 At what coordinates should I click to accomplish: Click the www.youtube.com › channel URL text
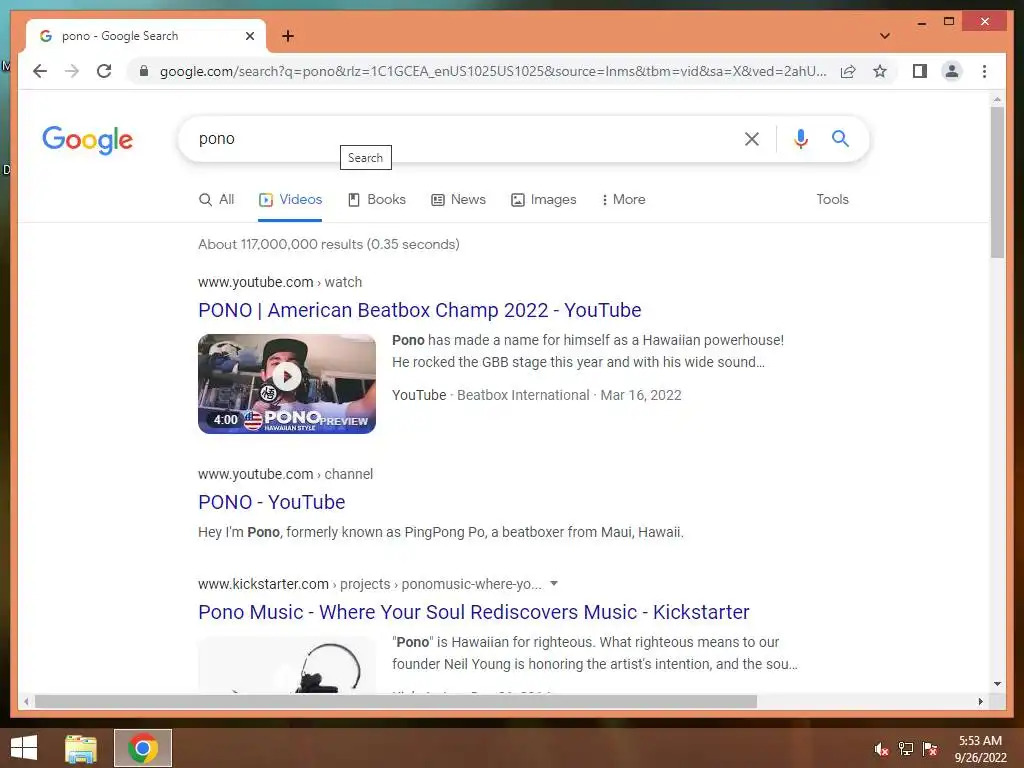pos(285,474)
